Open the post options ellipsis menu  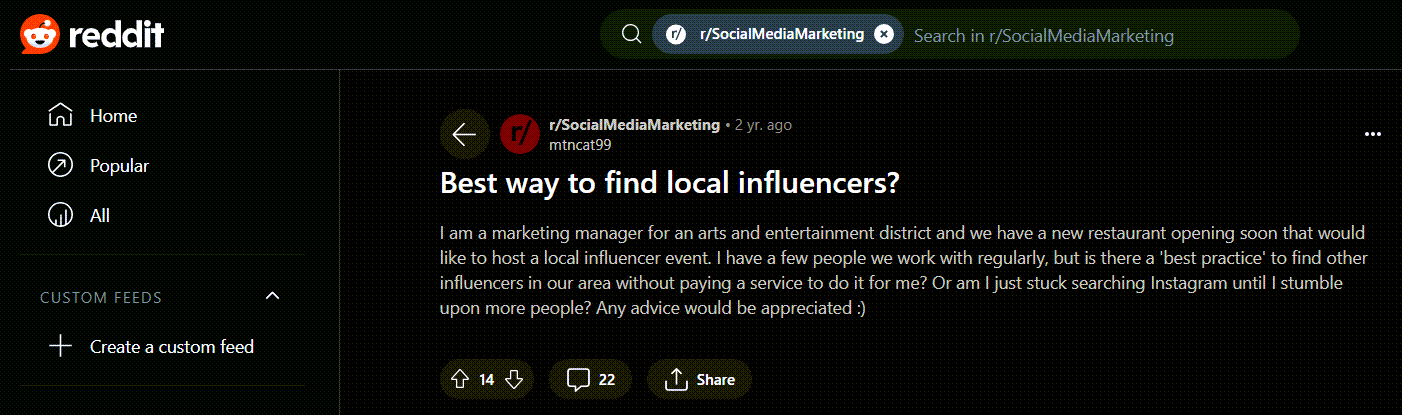[x=1373, y=134]
